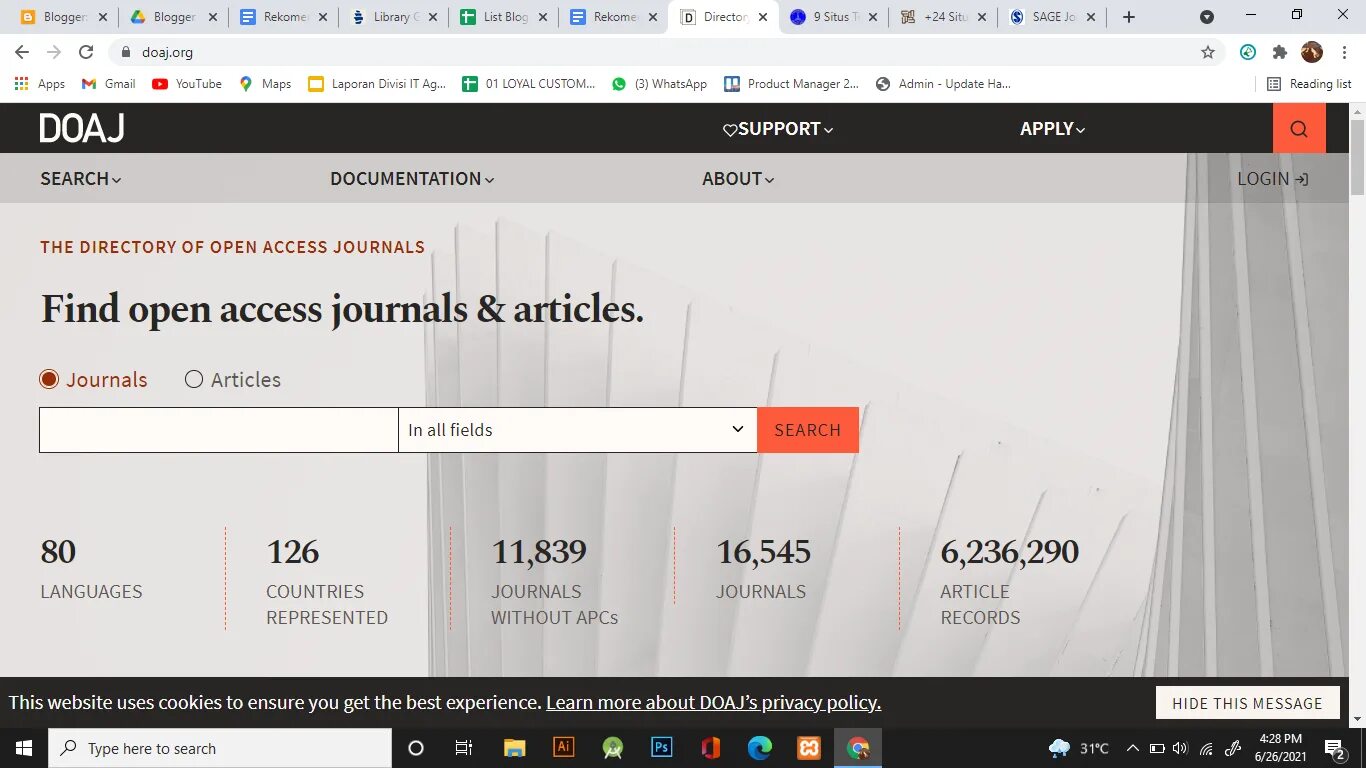Open the Windows Start menu
The width and height of the screenshot is (1366, 768).
(24, 748)
